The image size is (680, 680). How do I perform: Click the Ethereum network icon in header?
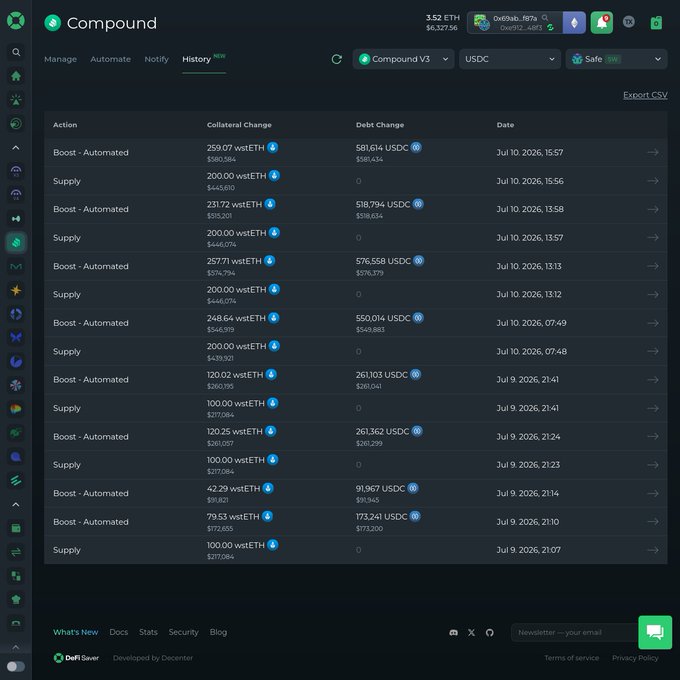click(574, 23)
